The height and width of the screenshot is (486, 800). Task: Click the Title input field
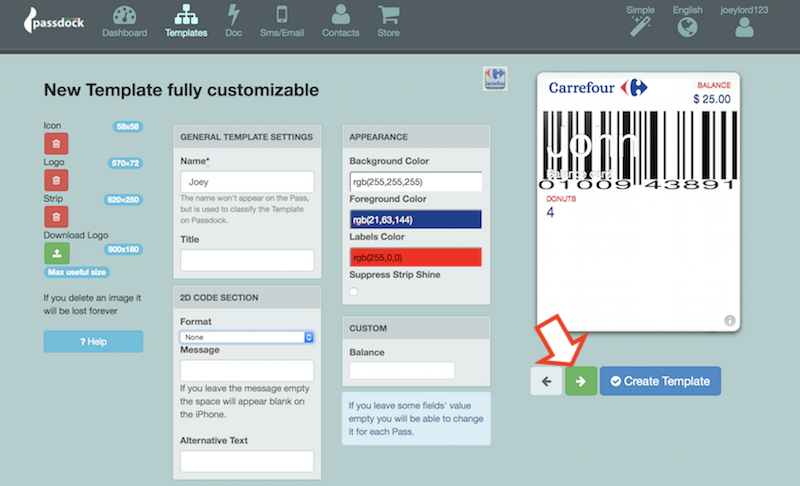coord(247,260)
